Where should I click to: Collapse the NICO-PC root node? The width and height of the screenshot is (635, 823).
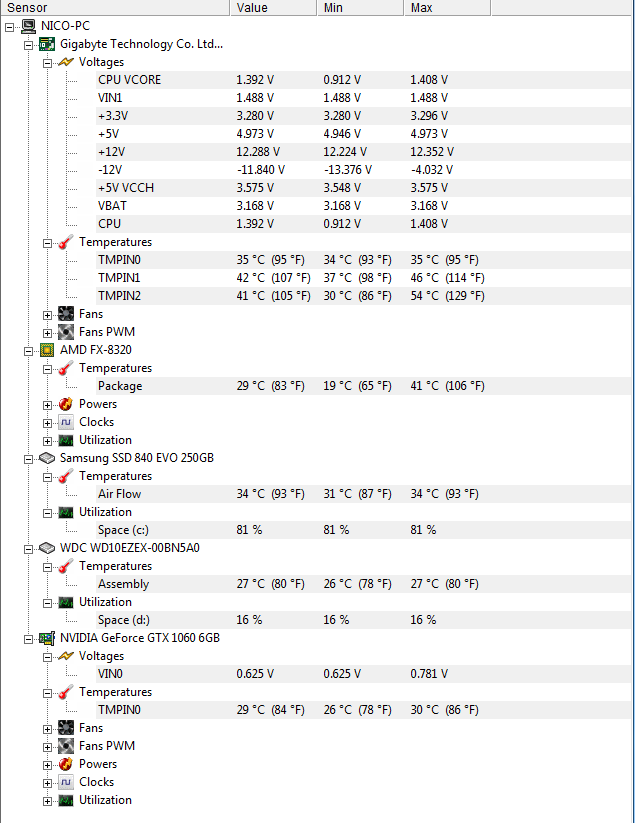pyautogui.click(x=9, y=27)
